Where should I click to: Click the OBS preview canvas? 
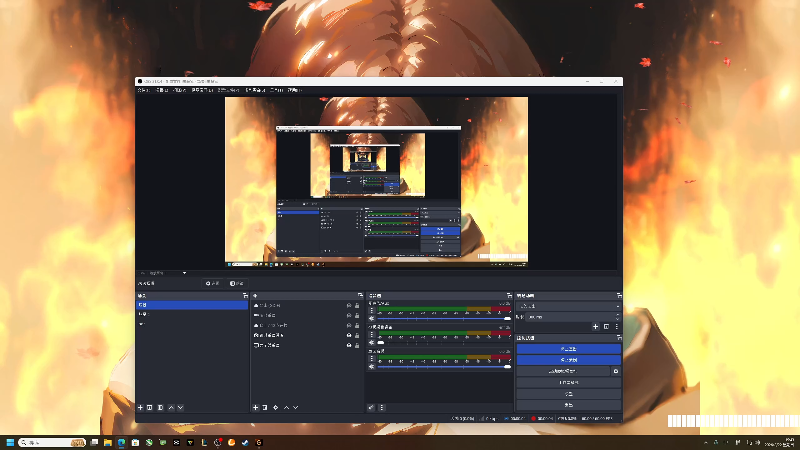point(377,182)
